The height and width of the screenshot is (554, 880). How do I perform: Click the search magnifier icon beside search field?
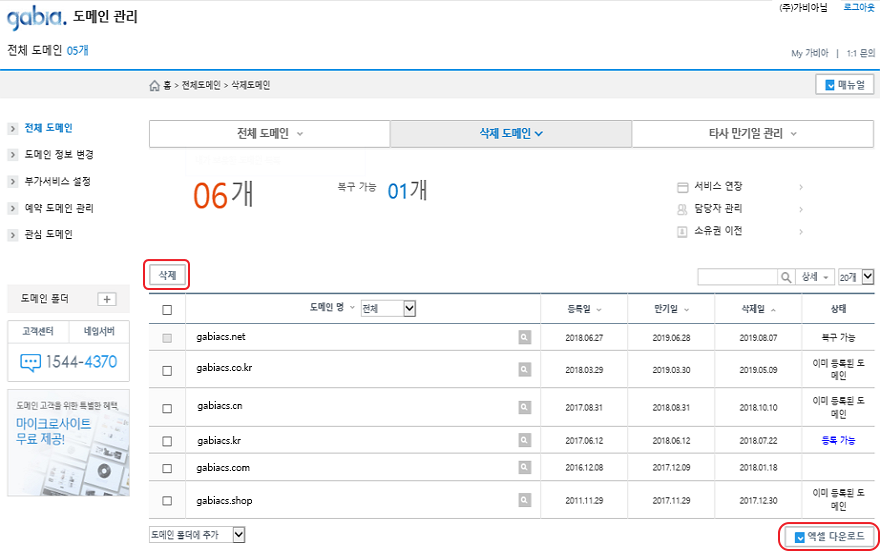[x=786, y=277]
